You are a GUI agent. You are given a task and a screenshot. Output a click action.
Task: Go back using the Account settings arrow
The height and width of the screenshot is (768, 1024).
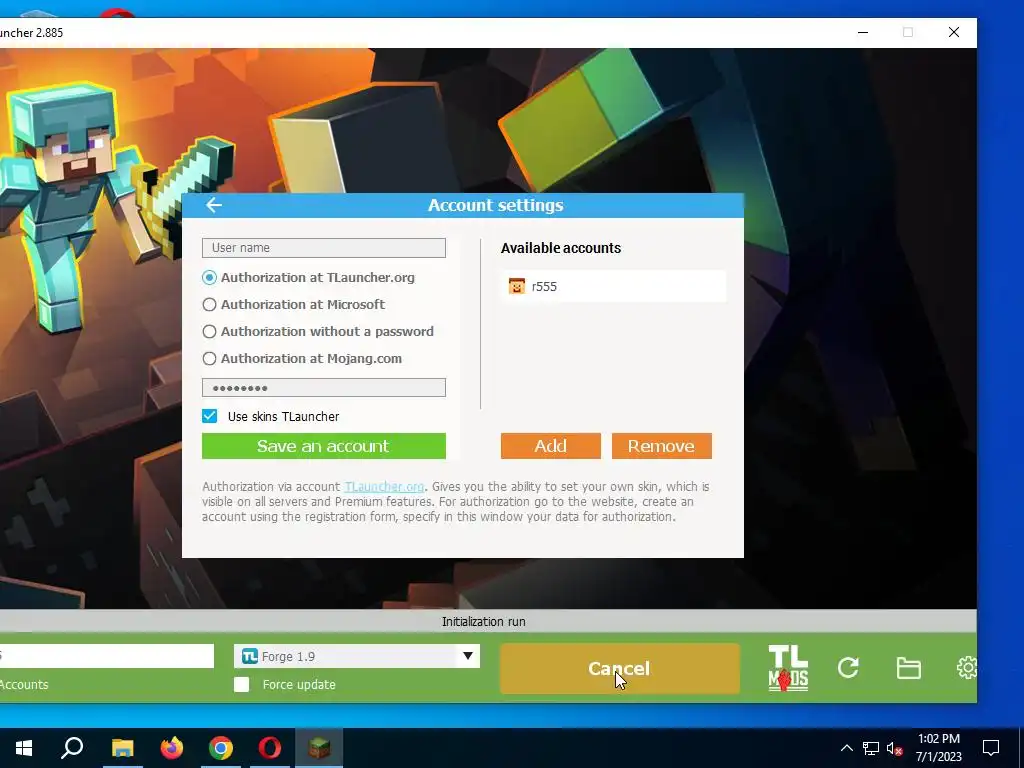point(214,205)
